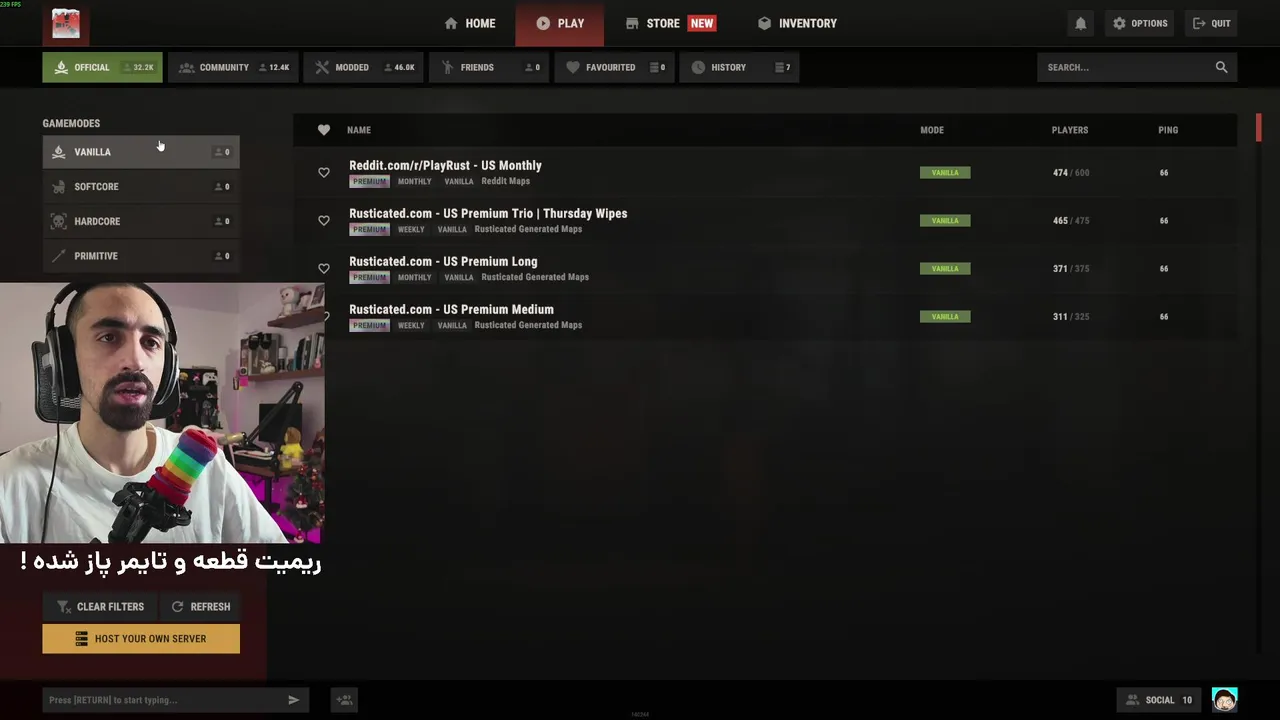Switch to the FRIENDS servers tab
Screen dimensions: 1280x720
[x=488, y=67]
